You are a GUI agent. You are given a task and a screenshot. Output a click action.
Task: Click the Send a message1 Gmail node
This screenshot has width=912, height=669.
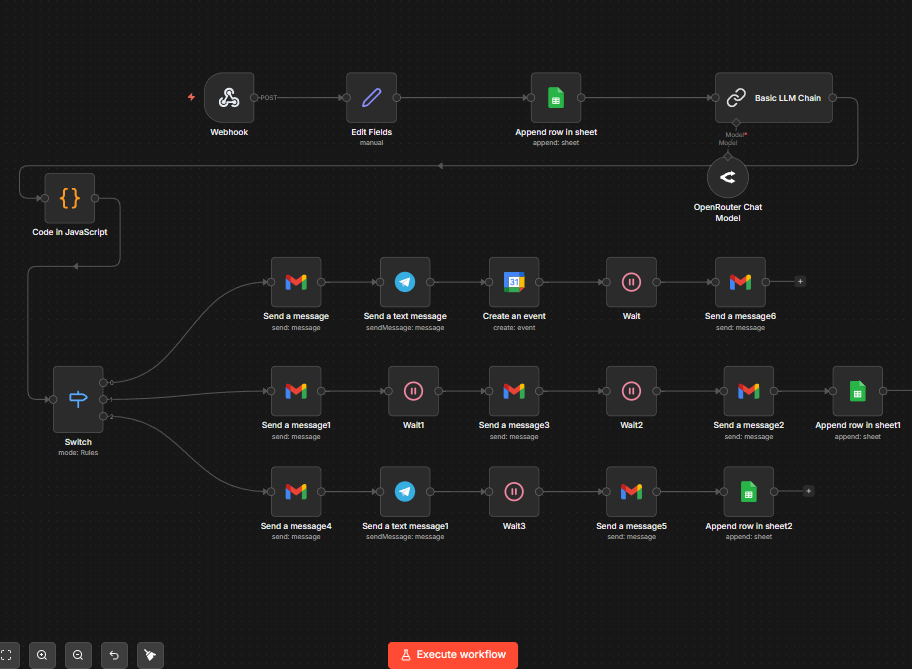pos(296,391)
